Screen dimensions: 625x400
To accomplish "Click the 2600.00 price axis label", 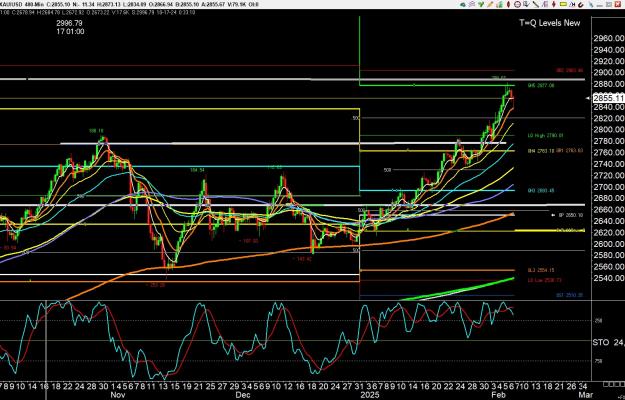I will tap(609, 243).
